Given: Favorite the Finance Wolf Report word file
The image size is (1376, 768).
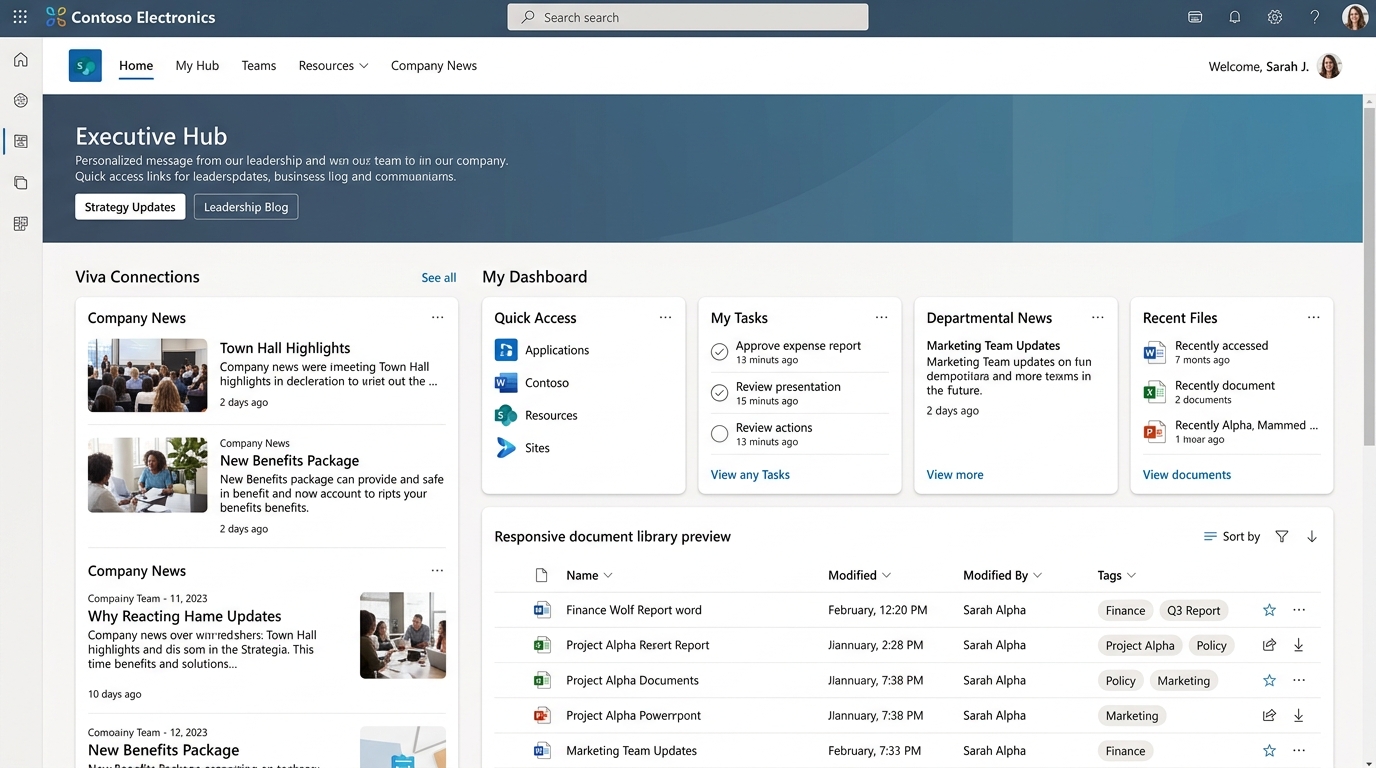Looking at the screenshot, I should tap(1269, 610).
